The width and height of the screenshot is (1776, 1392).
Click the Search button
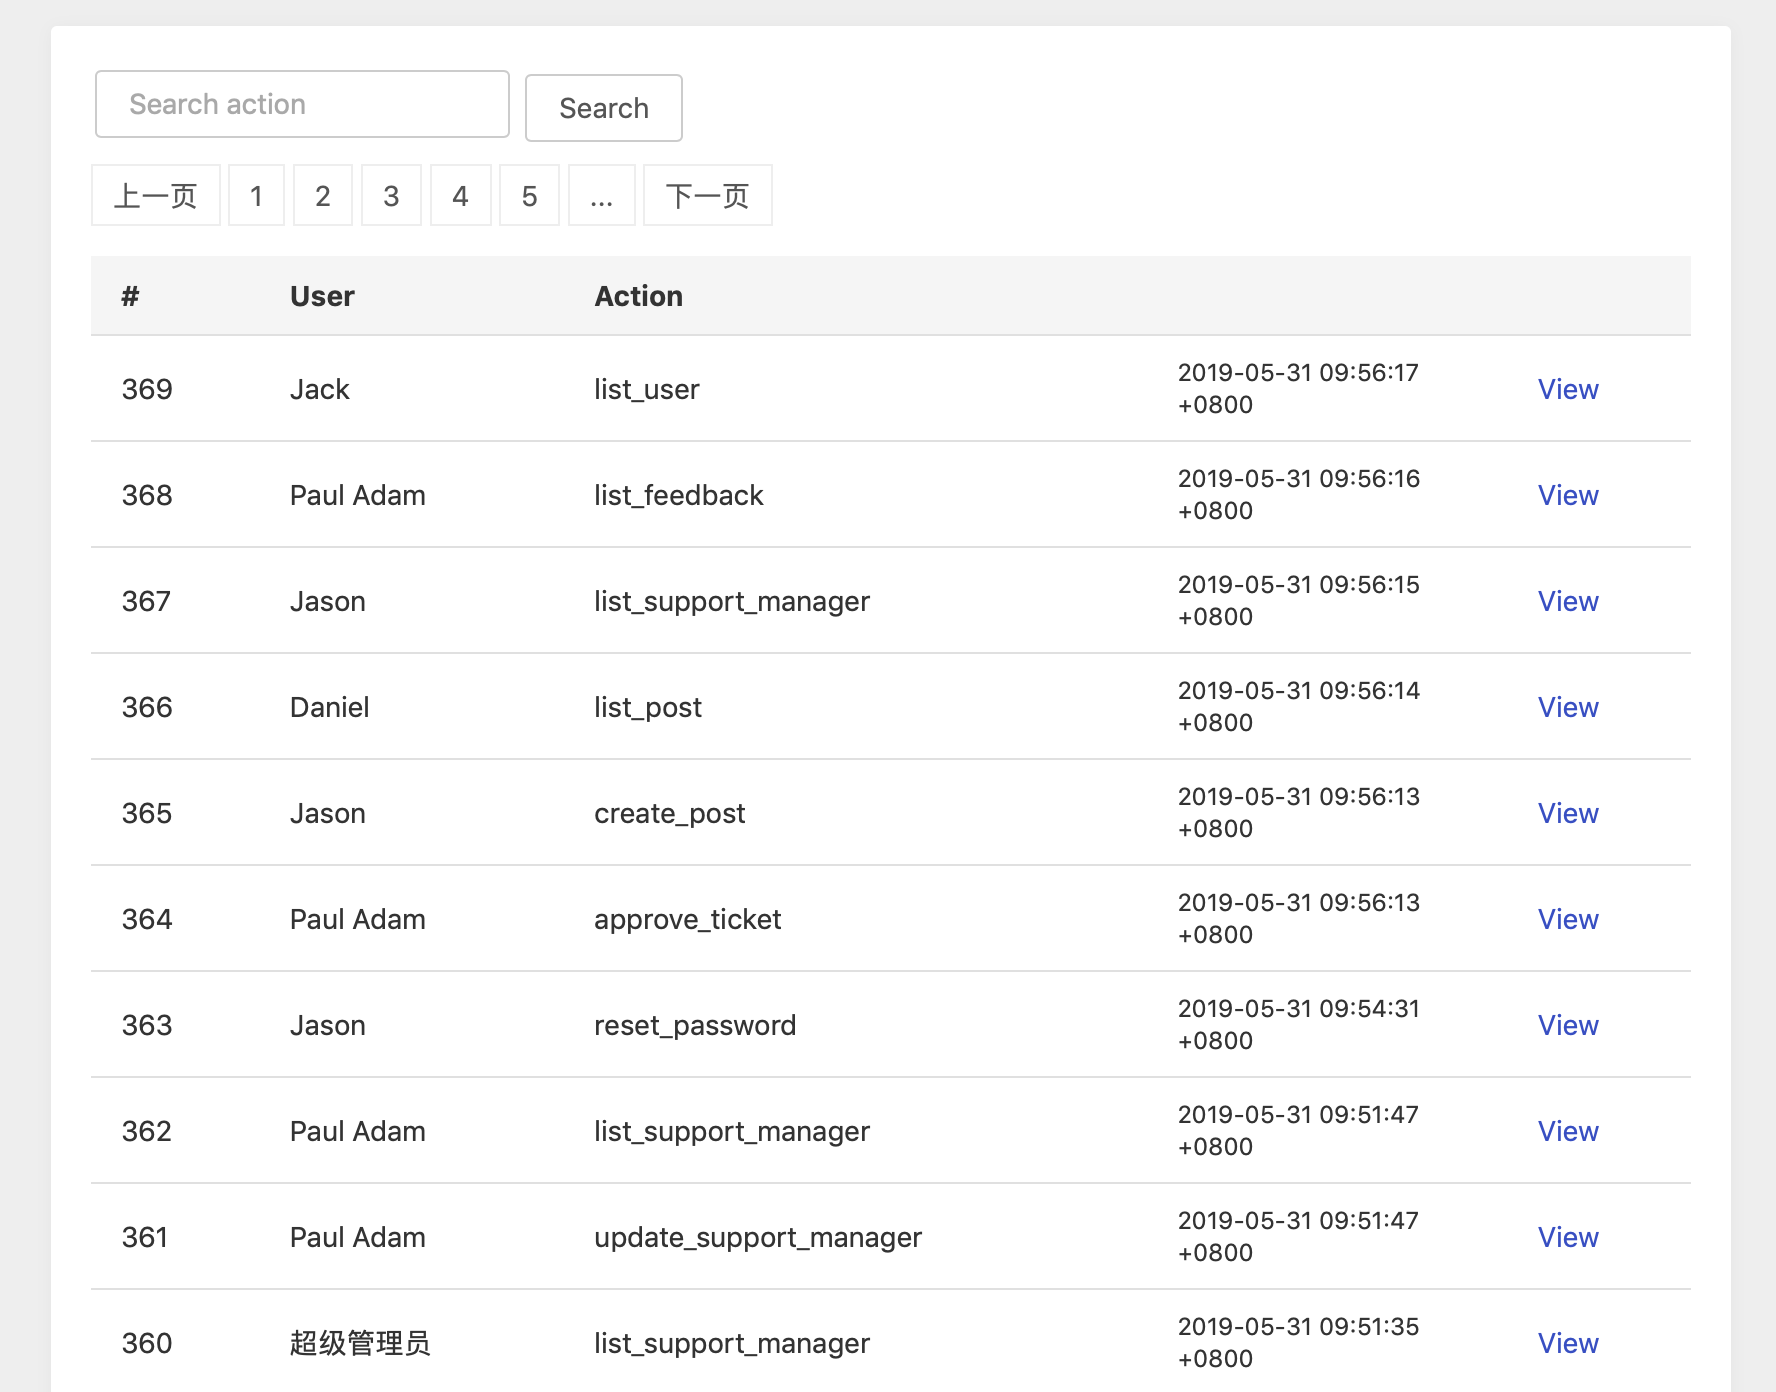pos(604,108)
